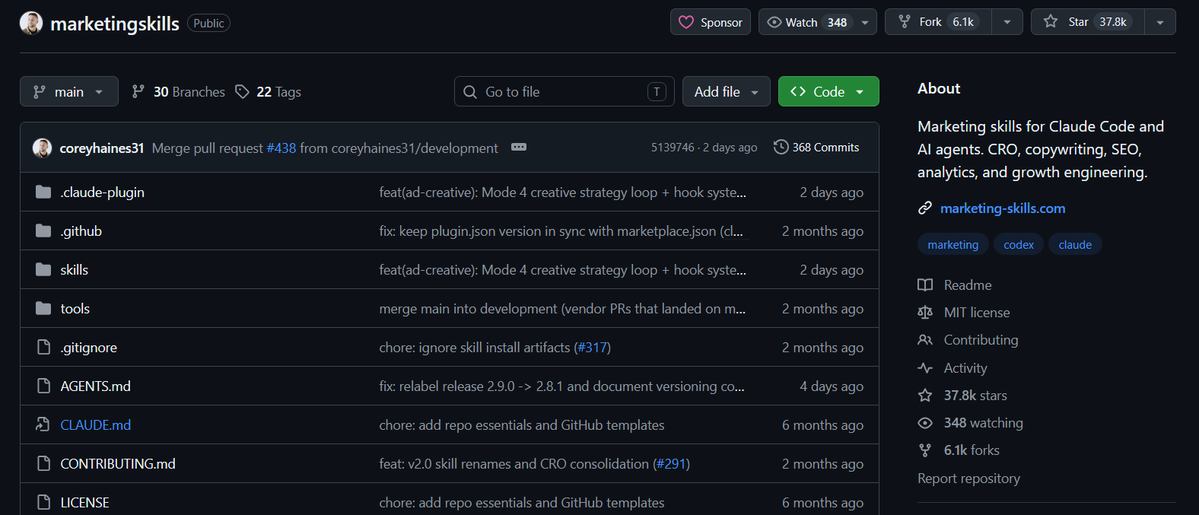
Task: Open the skills folder
Action: pyautogui.click(x=74, y=270)
